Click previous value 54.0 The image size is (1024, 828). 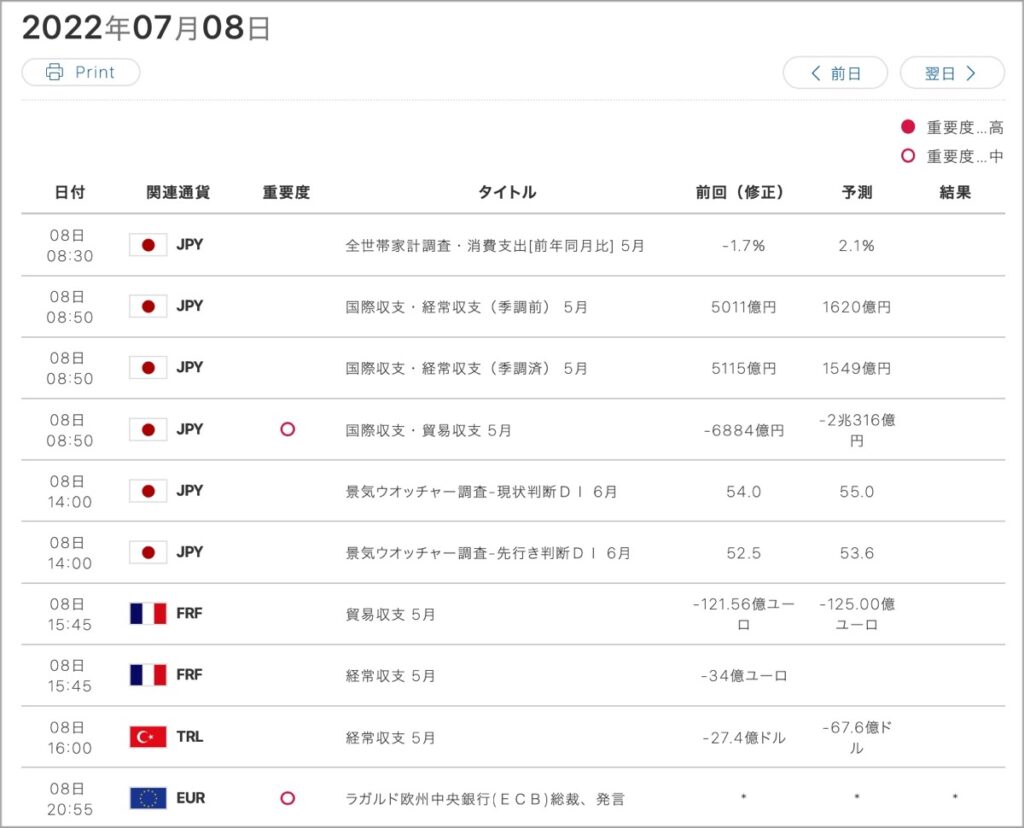[x=743, y=492]
